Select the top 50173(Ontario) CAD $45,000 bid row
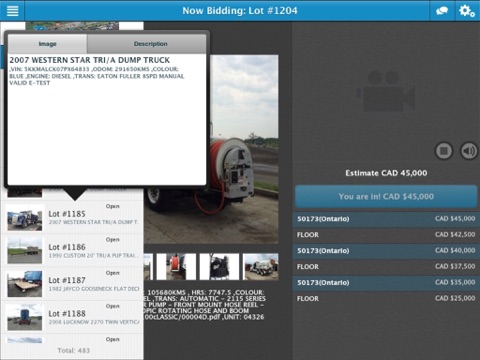The width and height of the screenshot is (480, 360). coord(386,219)
